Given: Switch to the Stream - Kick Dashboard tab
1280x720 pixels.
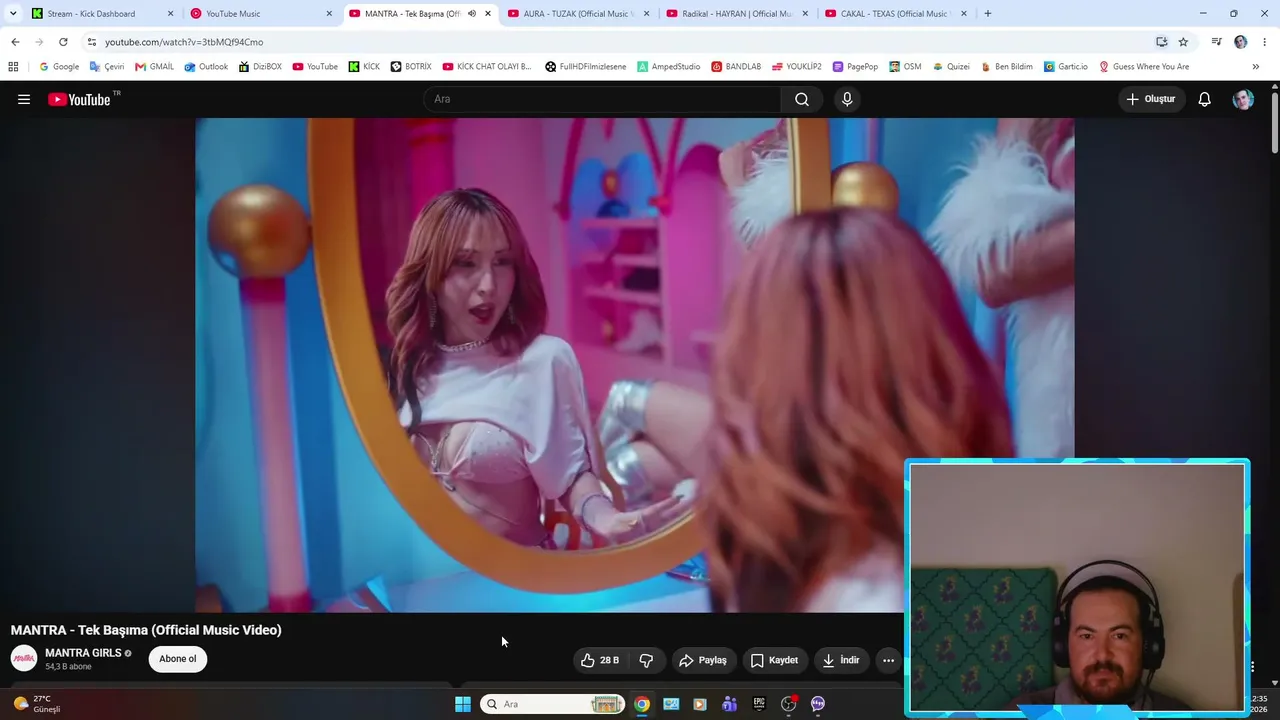Looking at the screenshot, I should click(x=103, y=14).
